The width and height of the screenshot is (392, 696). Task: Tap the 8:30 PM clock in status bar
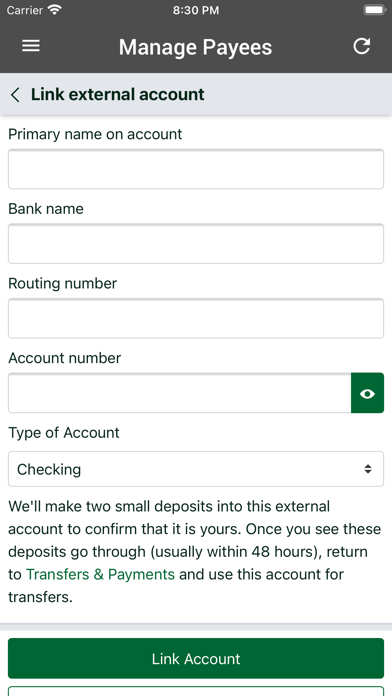tap(196, 10)
